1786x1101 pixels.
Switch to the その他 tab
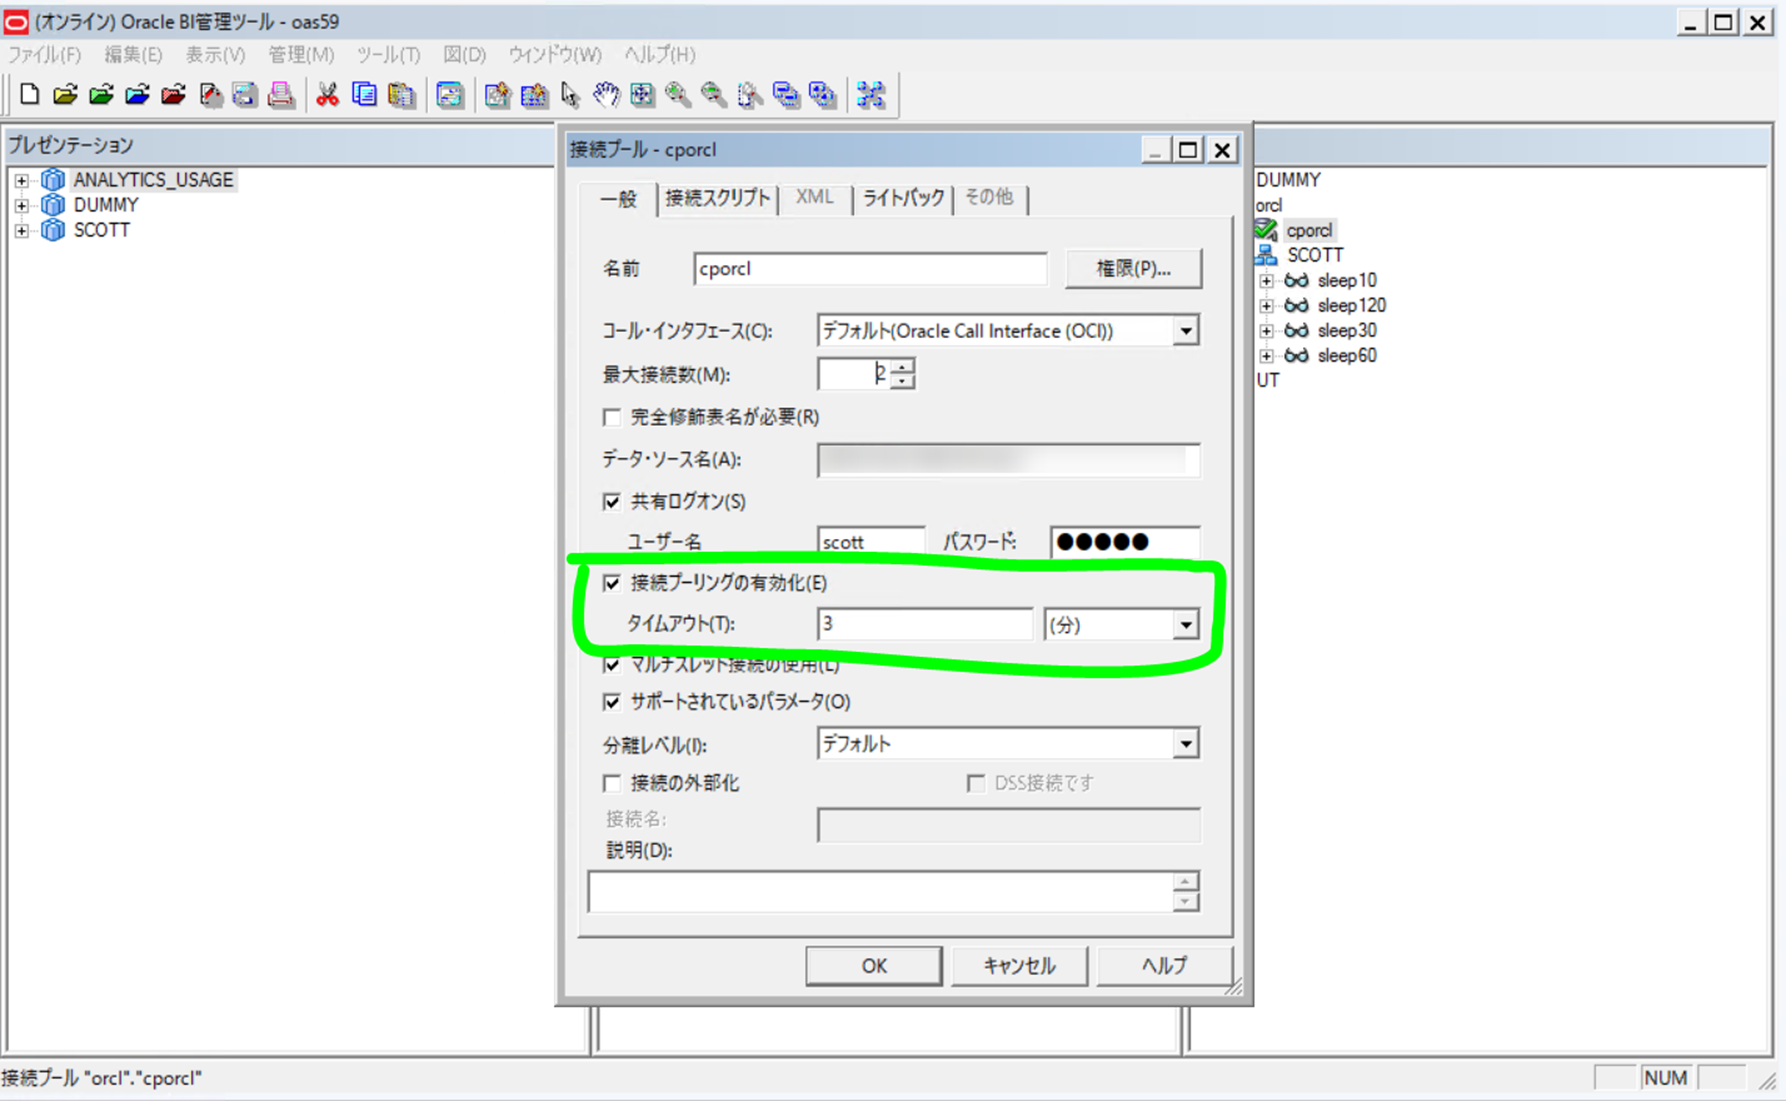(x=989, y=198)
